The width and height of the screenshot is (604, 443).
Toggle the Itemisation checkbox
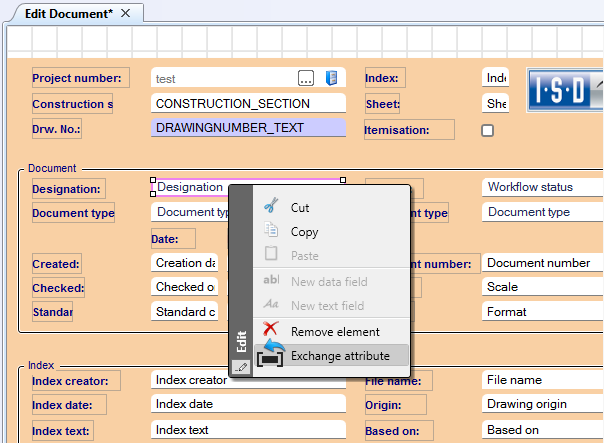click(x=488, y=130)
